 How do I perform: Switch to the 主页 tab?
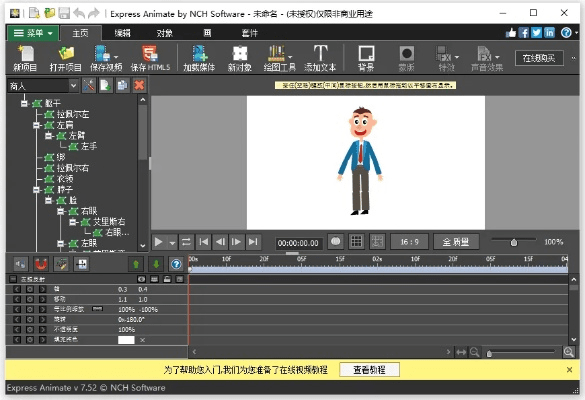[80, 33]
